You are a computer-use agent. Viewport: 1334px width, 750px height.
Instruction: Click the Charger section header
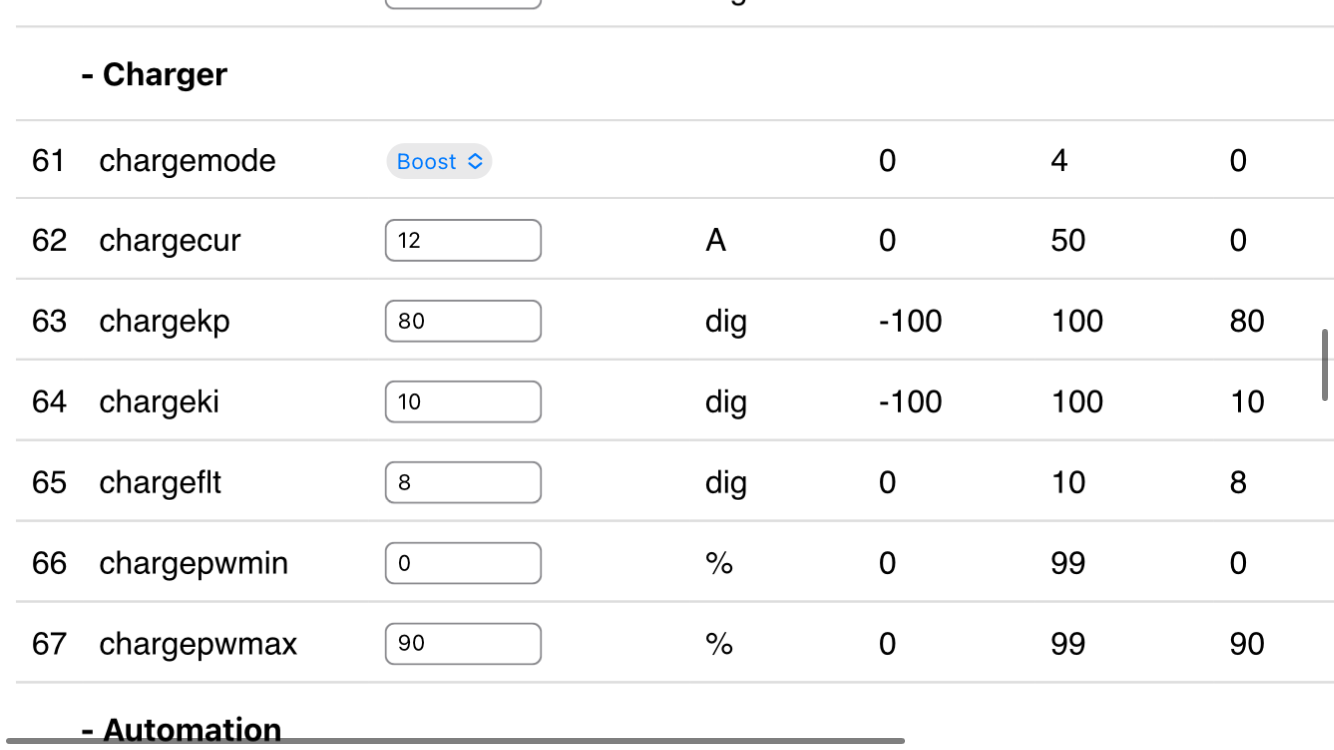[x=154, y=75]
